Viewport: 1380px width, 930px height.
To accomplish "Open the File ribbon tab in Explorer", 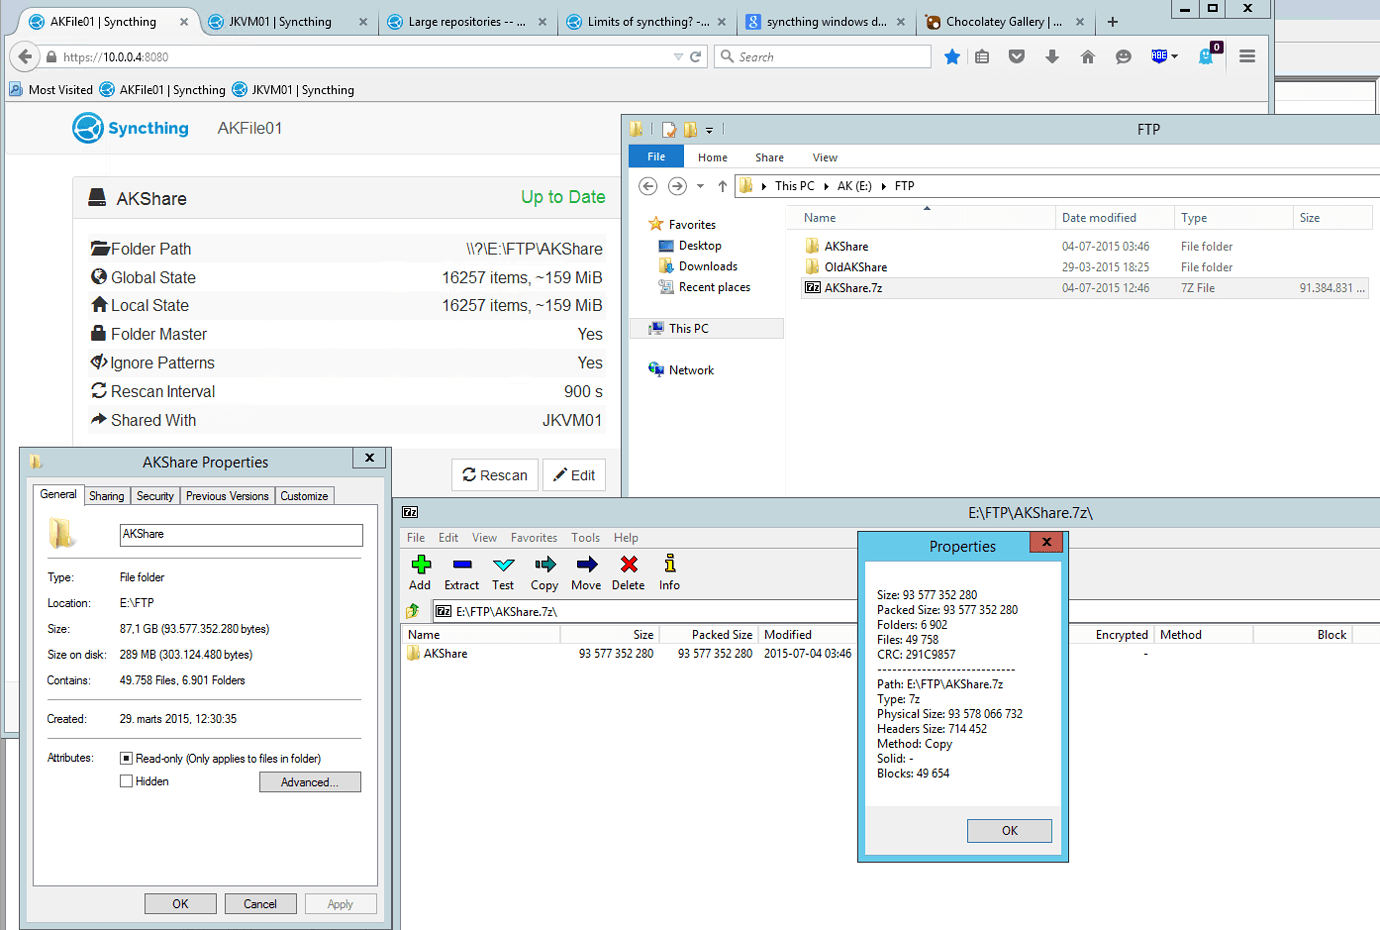I will coord(656,157).
